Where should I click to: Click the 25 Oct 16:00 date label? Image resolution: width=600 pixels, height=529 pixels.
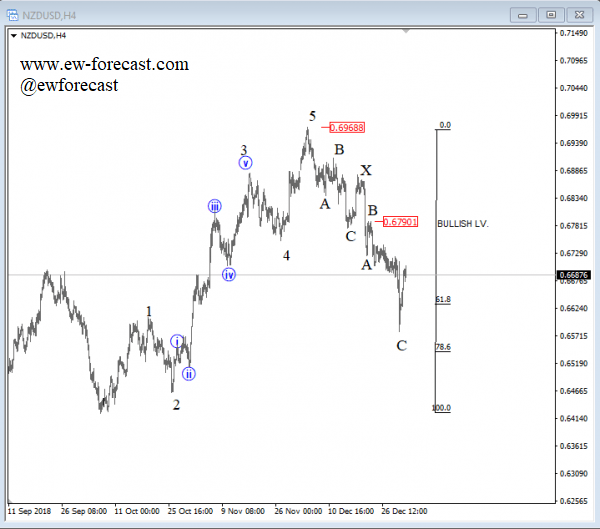coord(190,511)
